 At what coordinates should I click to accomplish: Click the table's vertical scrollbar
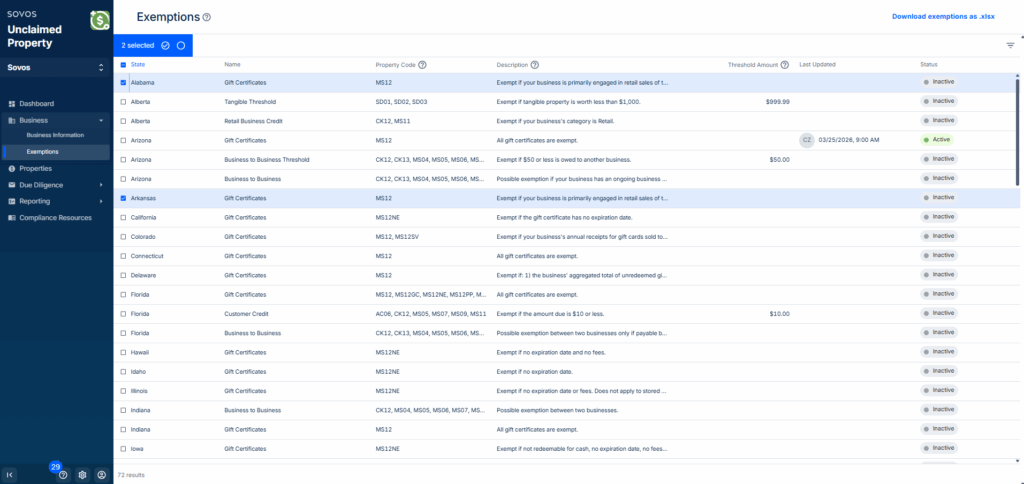point(1018,130)
